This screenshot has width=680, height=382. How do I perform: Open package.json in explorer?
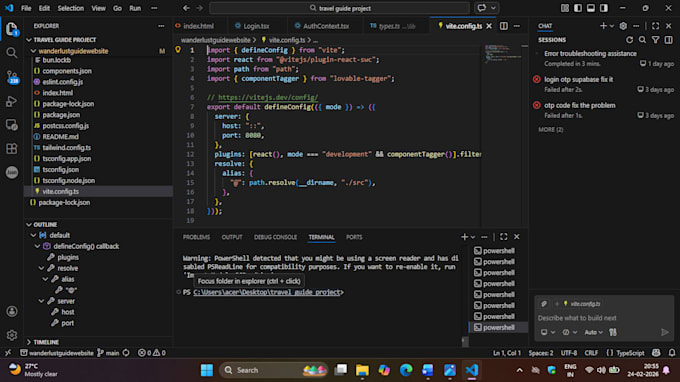[x=61, y=115]
